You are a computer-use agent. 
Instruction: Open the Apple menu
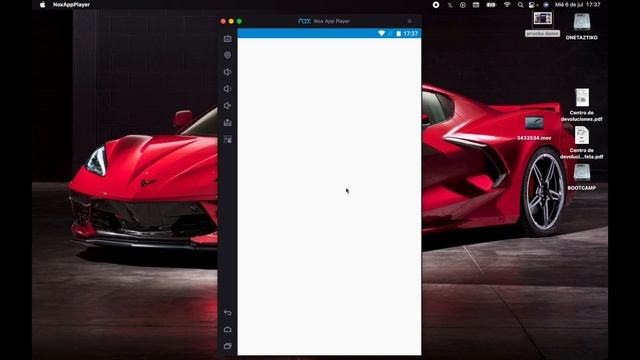[x=42, y=4]
